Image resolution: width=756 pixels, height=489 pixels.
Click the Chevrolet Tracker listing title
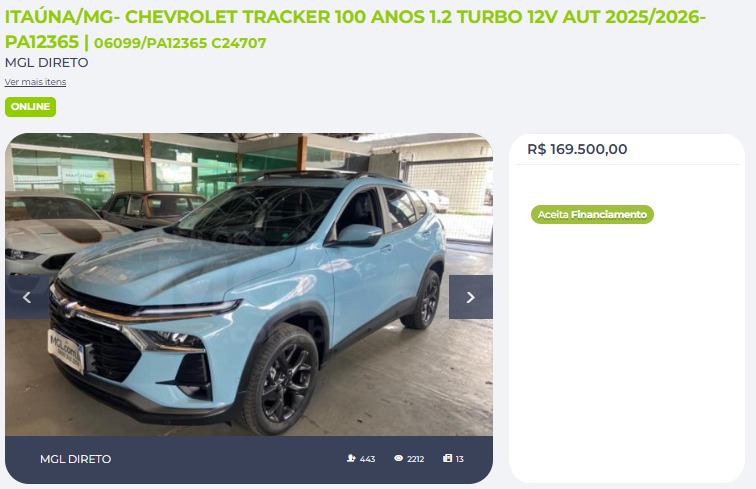click(355, 29)
